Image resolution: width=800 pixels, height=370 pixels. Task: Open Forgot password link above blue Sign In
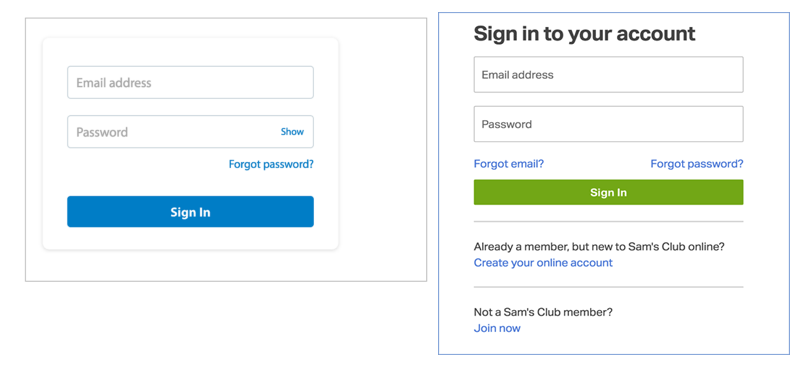tap(271, 164)
